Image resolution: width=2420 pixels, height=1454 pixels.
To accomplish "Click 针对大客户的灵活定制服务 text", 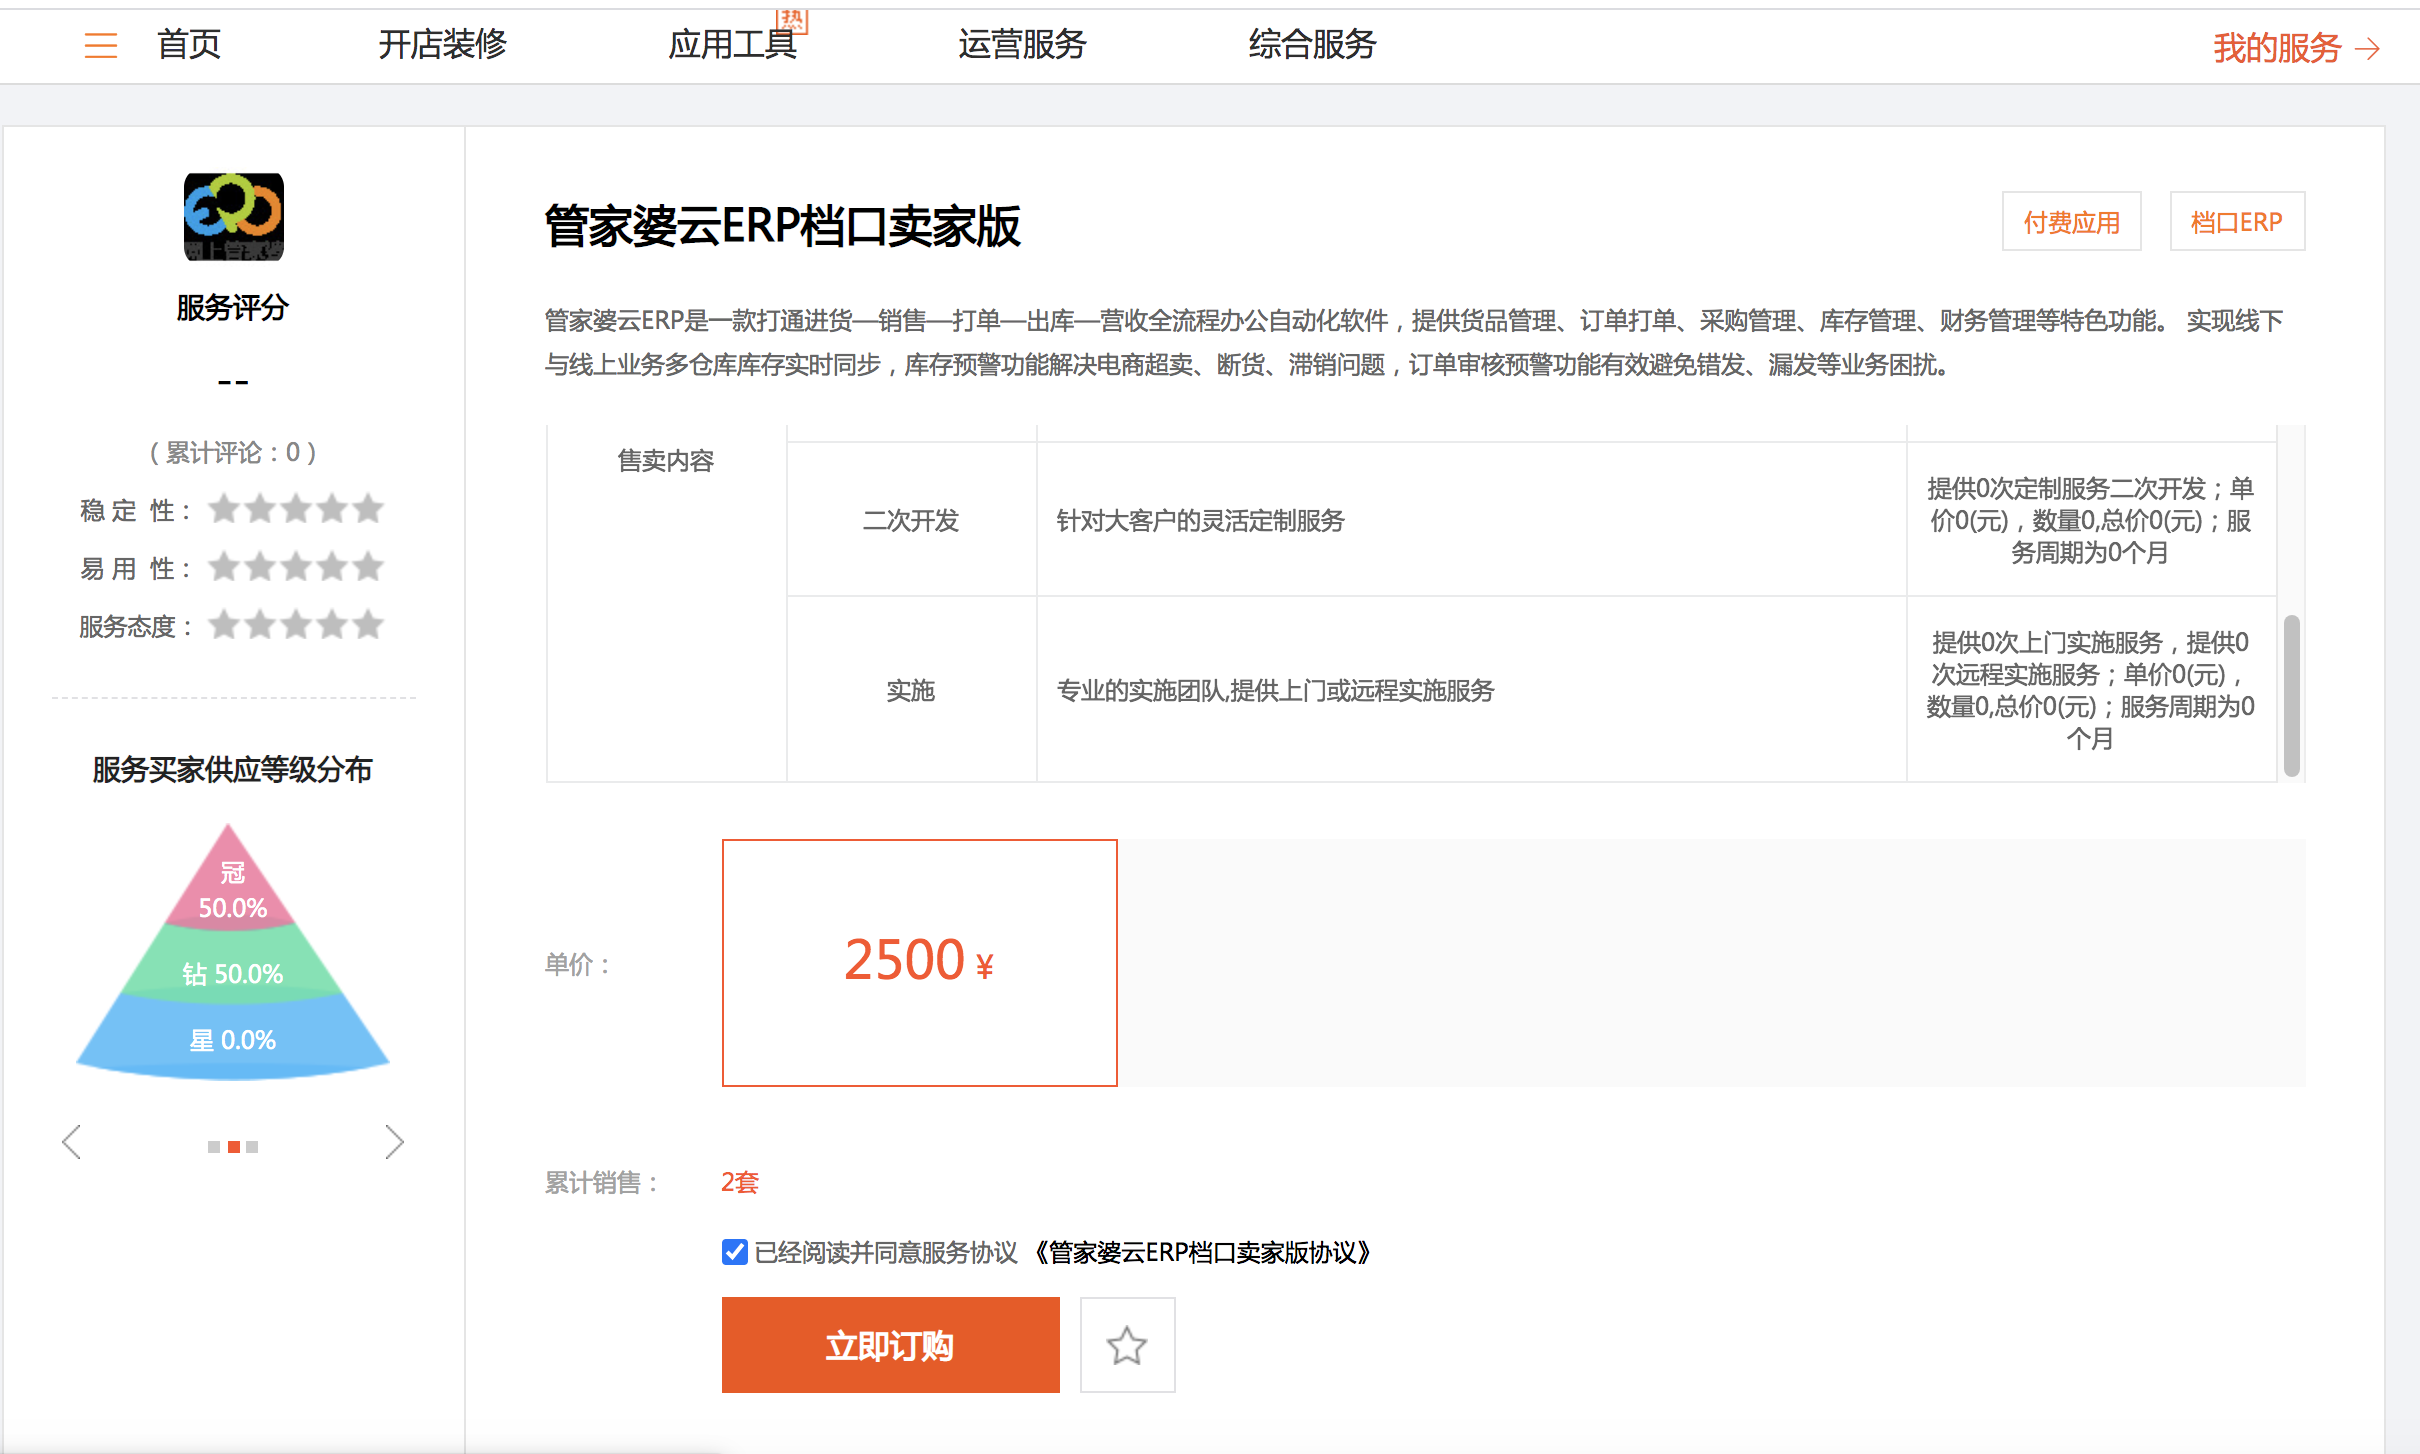I will coord(1200,520).
